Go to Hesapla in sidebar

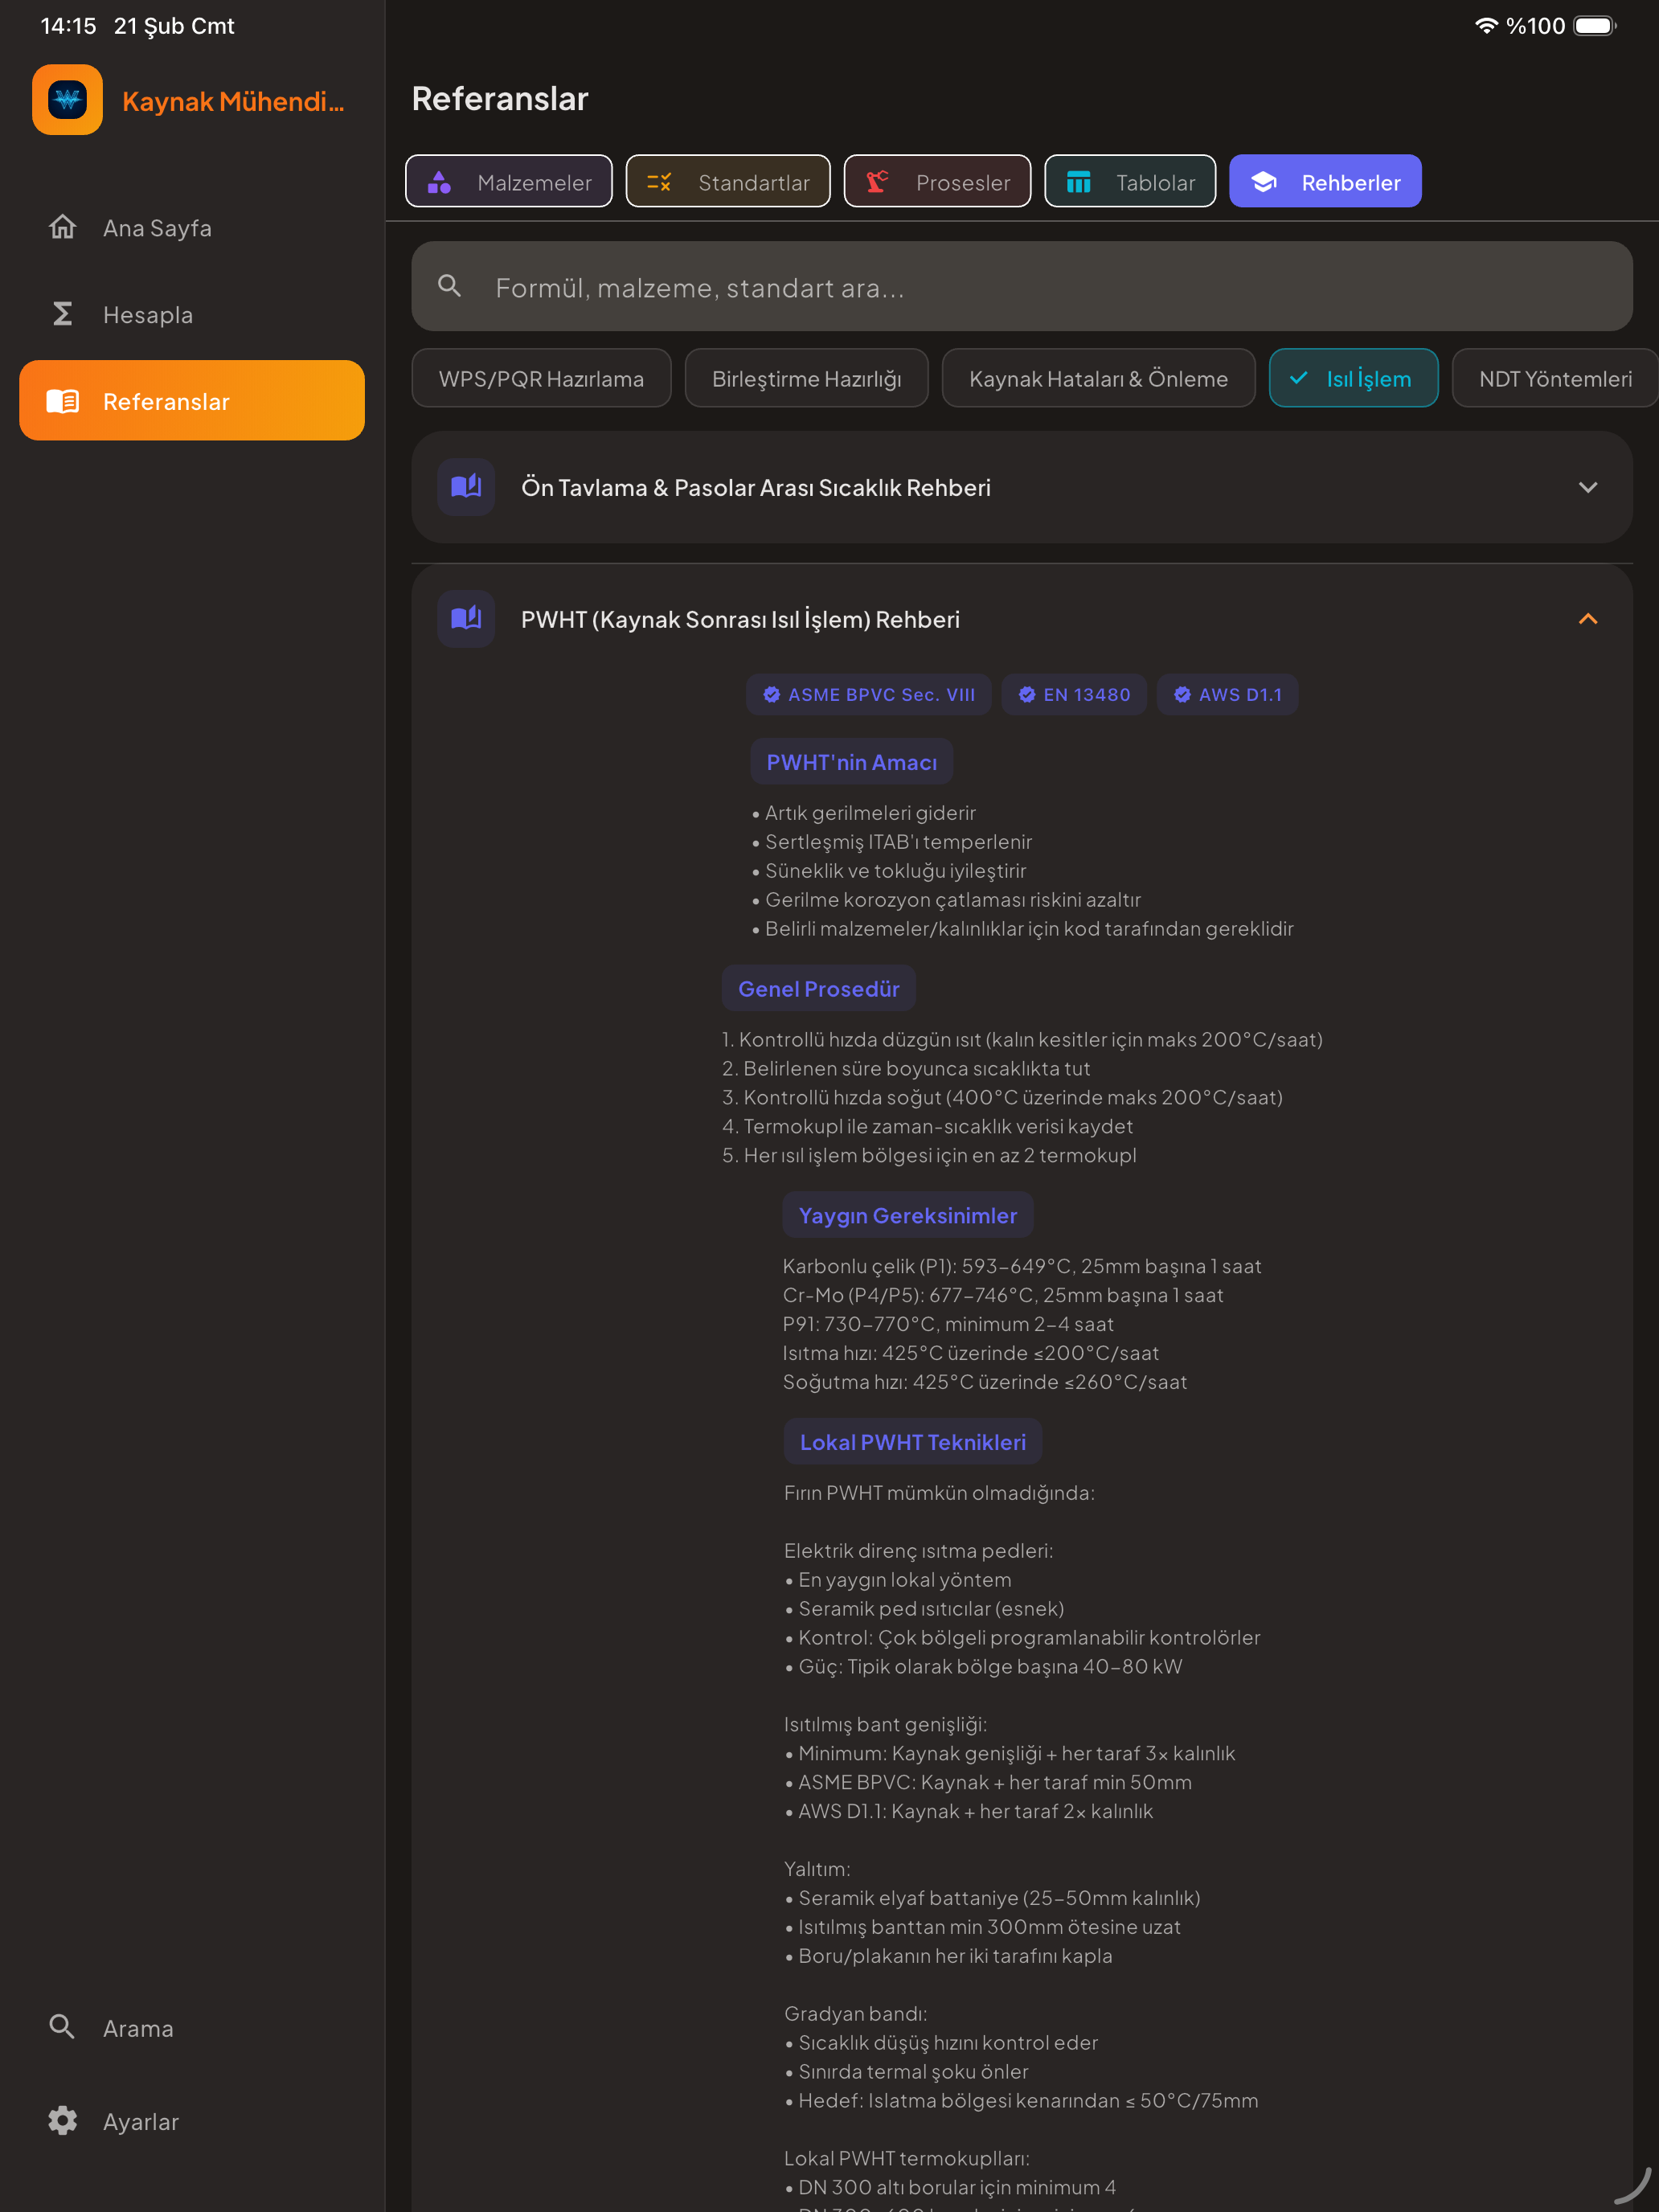pos(192,314)
